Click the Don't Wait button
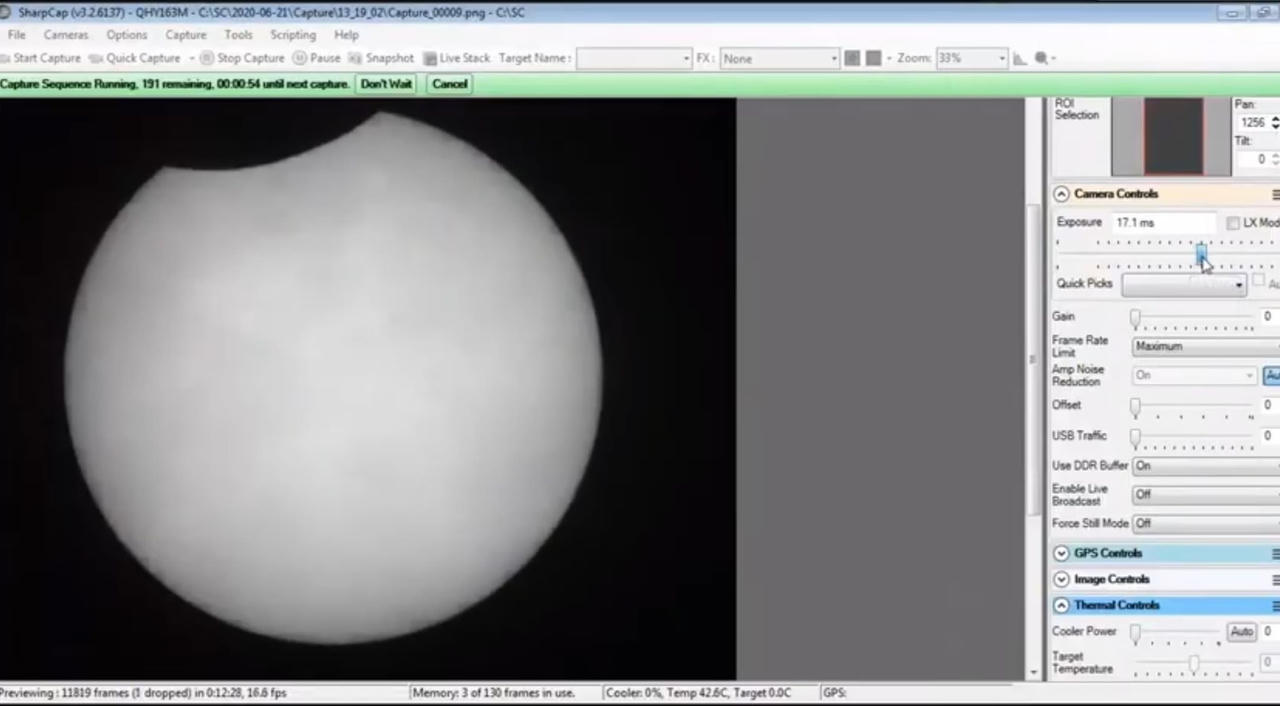 click(x=386, y=84)
